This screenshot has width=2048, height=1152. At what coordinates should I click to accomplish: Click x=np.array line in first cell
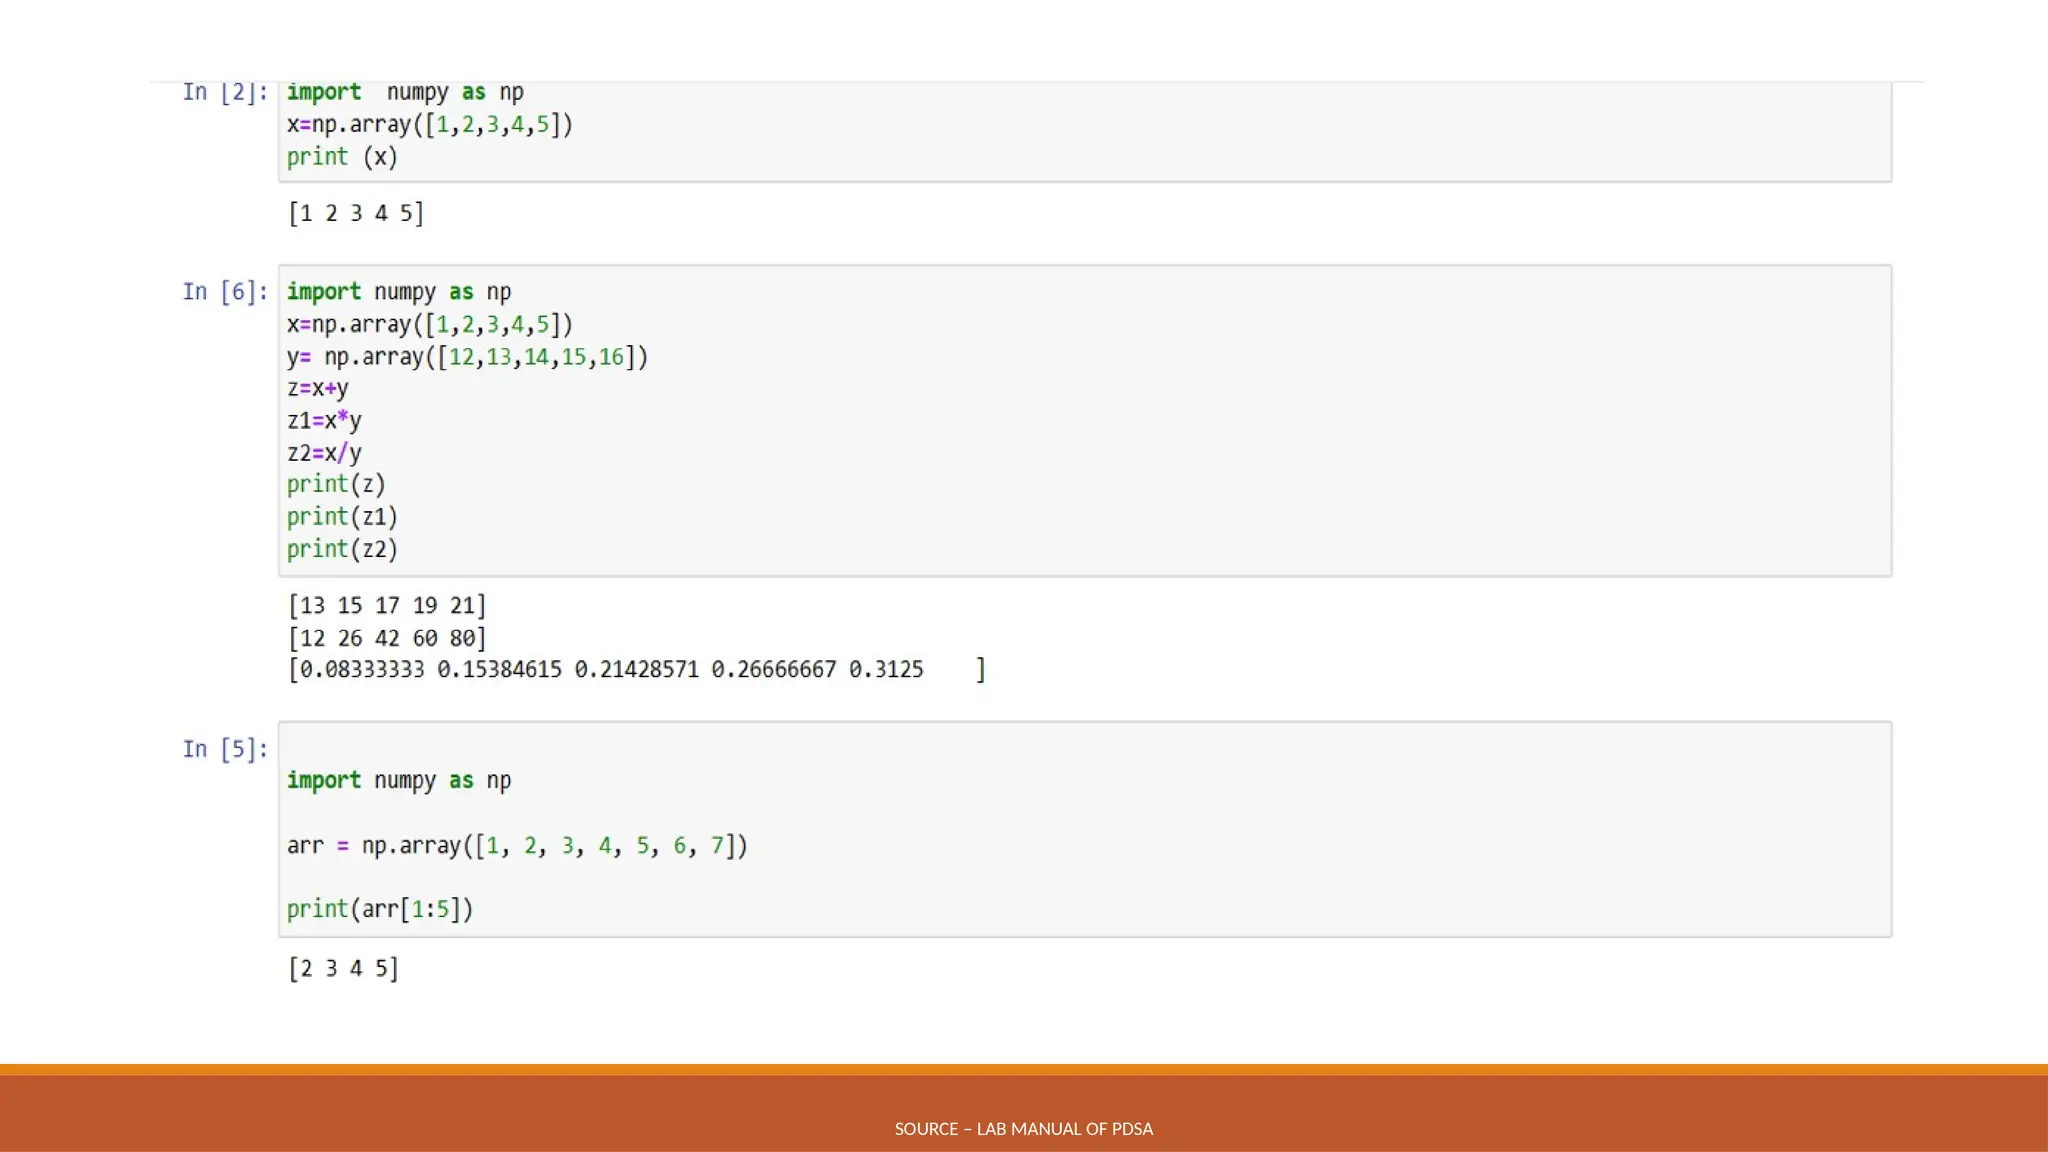[429, 125]
